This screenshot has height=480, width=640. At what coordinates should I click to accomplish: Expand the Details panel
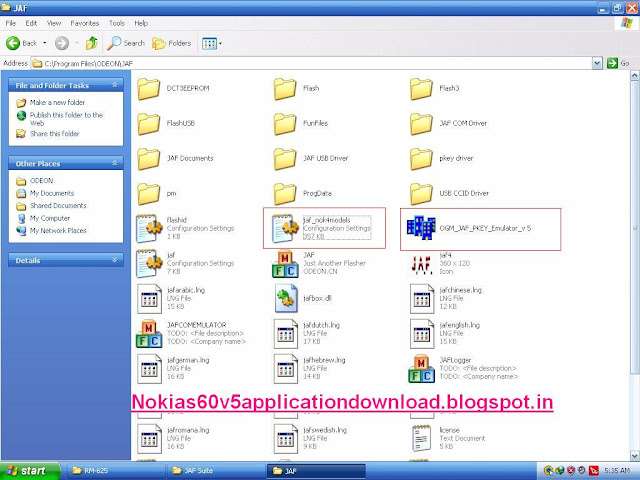(115, 260)
